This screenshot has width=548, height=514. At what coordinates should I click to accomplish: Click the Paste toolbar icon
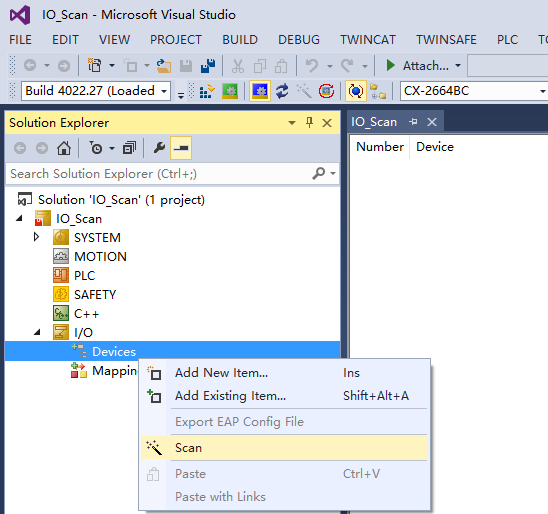click(x=281, y=66)
